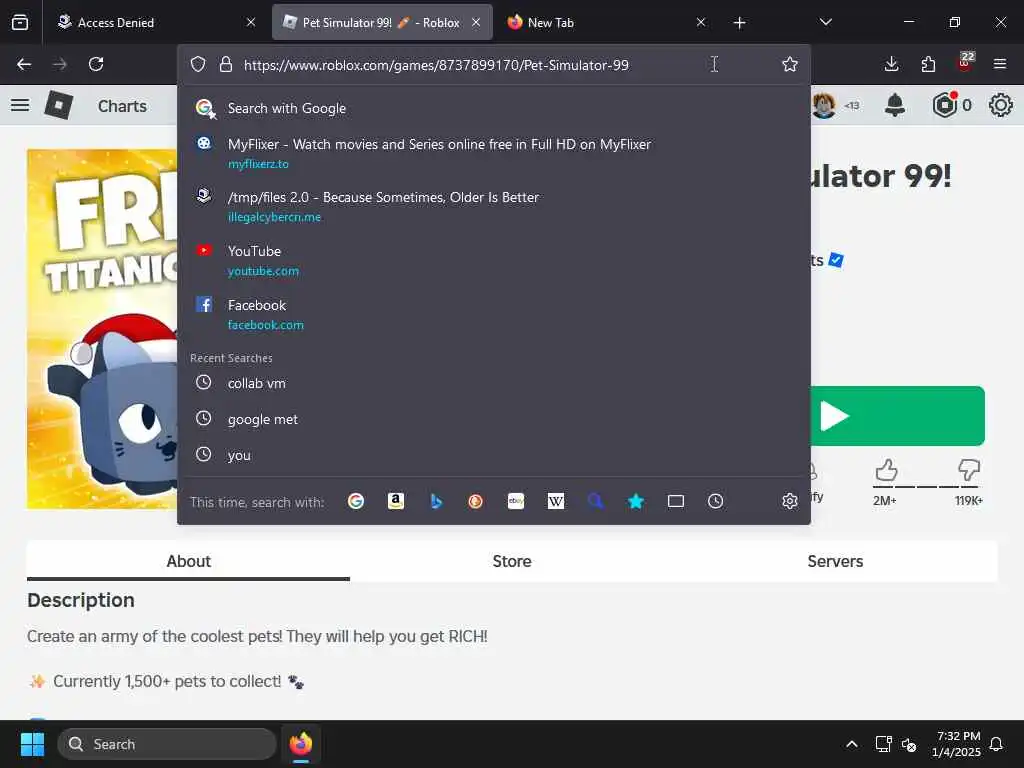This screenshot has height=768, width=1024.
Task: Choose recent search google met
Action: tap(494, 419)
